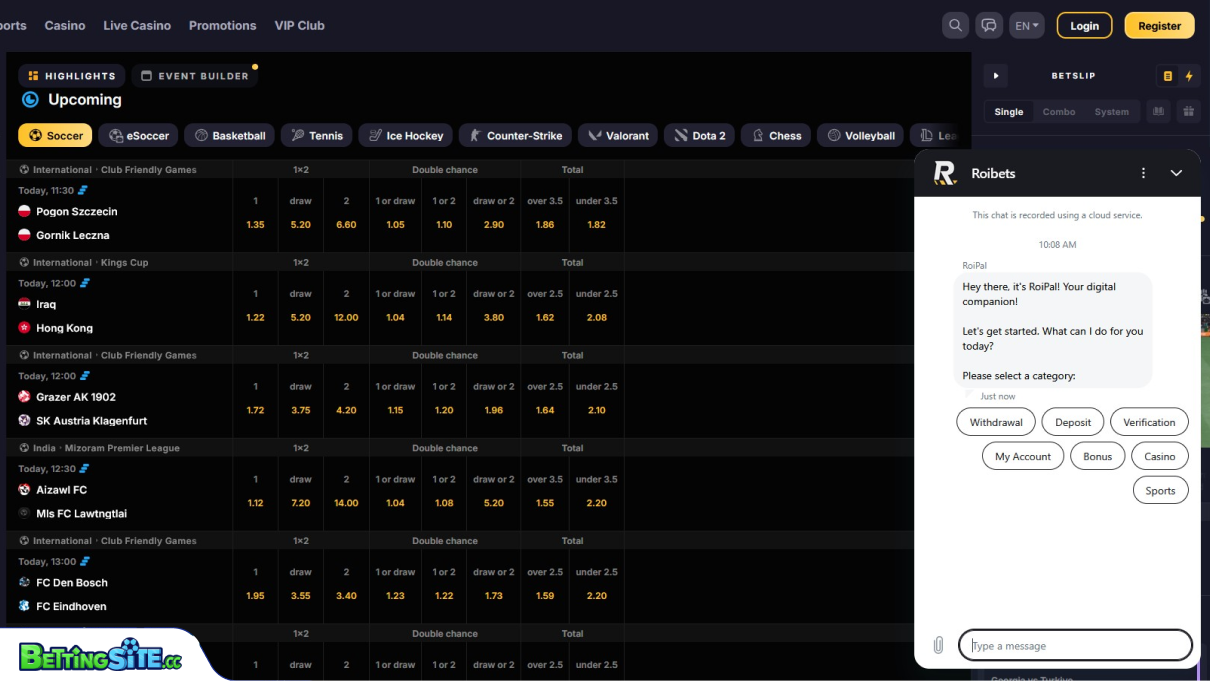This screenshot has height=681, width=1210.
Task: Open the Event Builder tab
Action: tap(195, 76)
